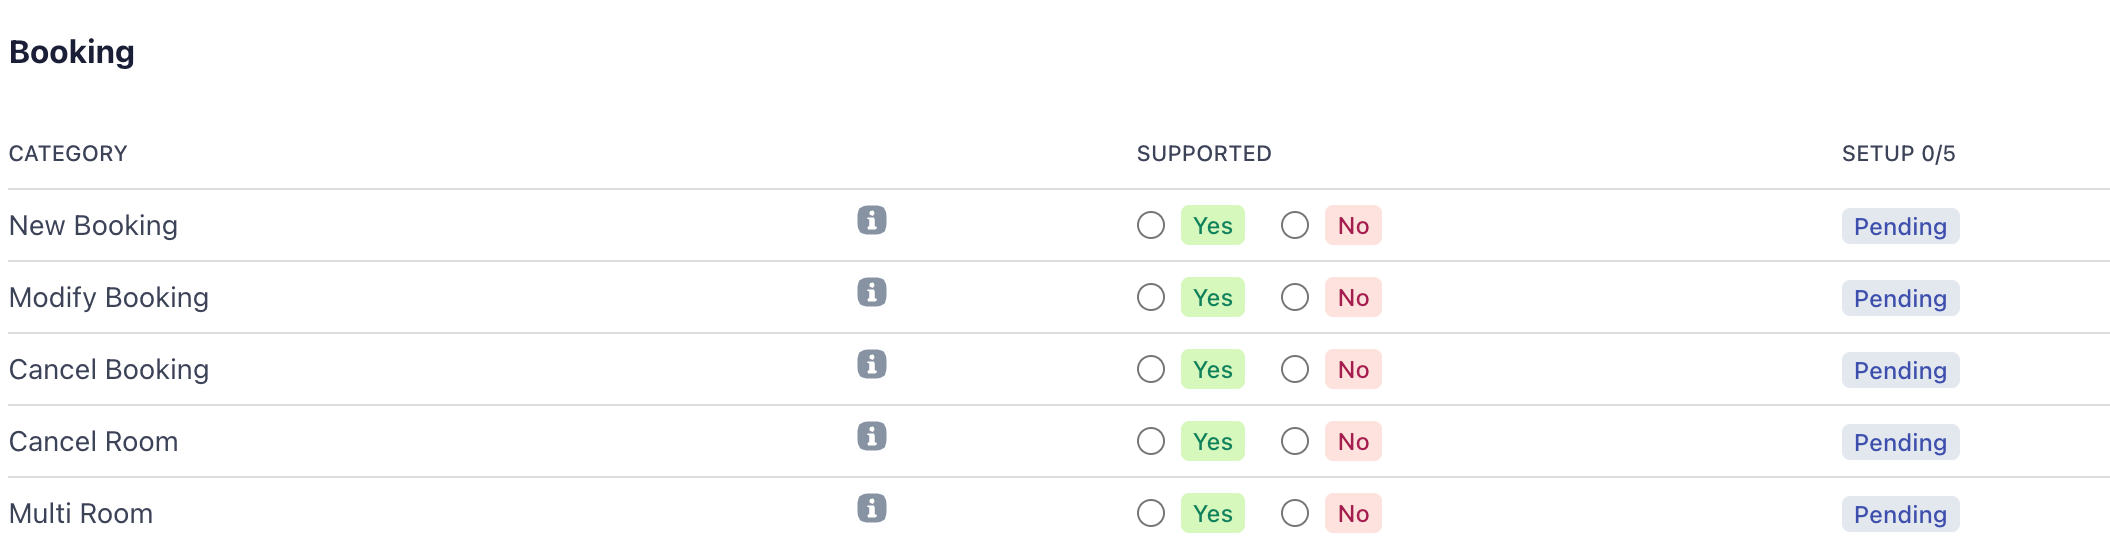Image resolution: width=2110 pixels, height=548 pixels.
Task: Mark Cancel Booking as not supported
Action: click(x=1295, y=370)
